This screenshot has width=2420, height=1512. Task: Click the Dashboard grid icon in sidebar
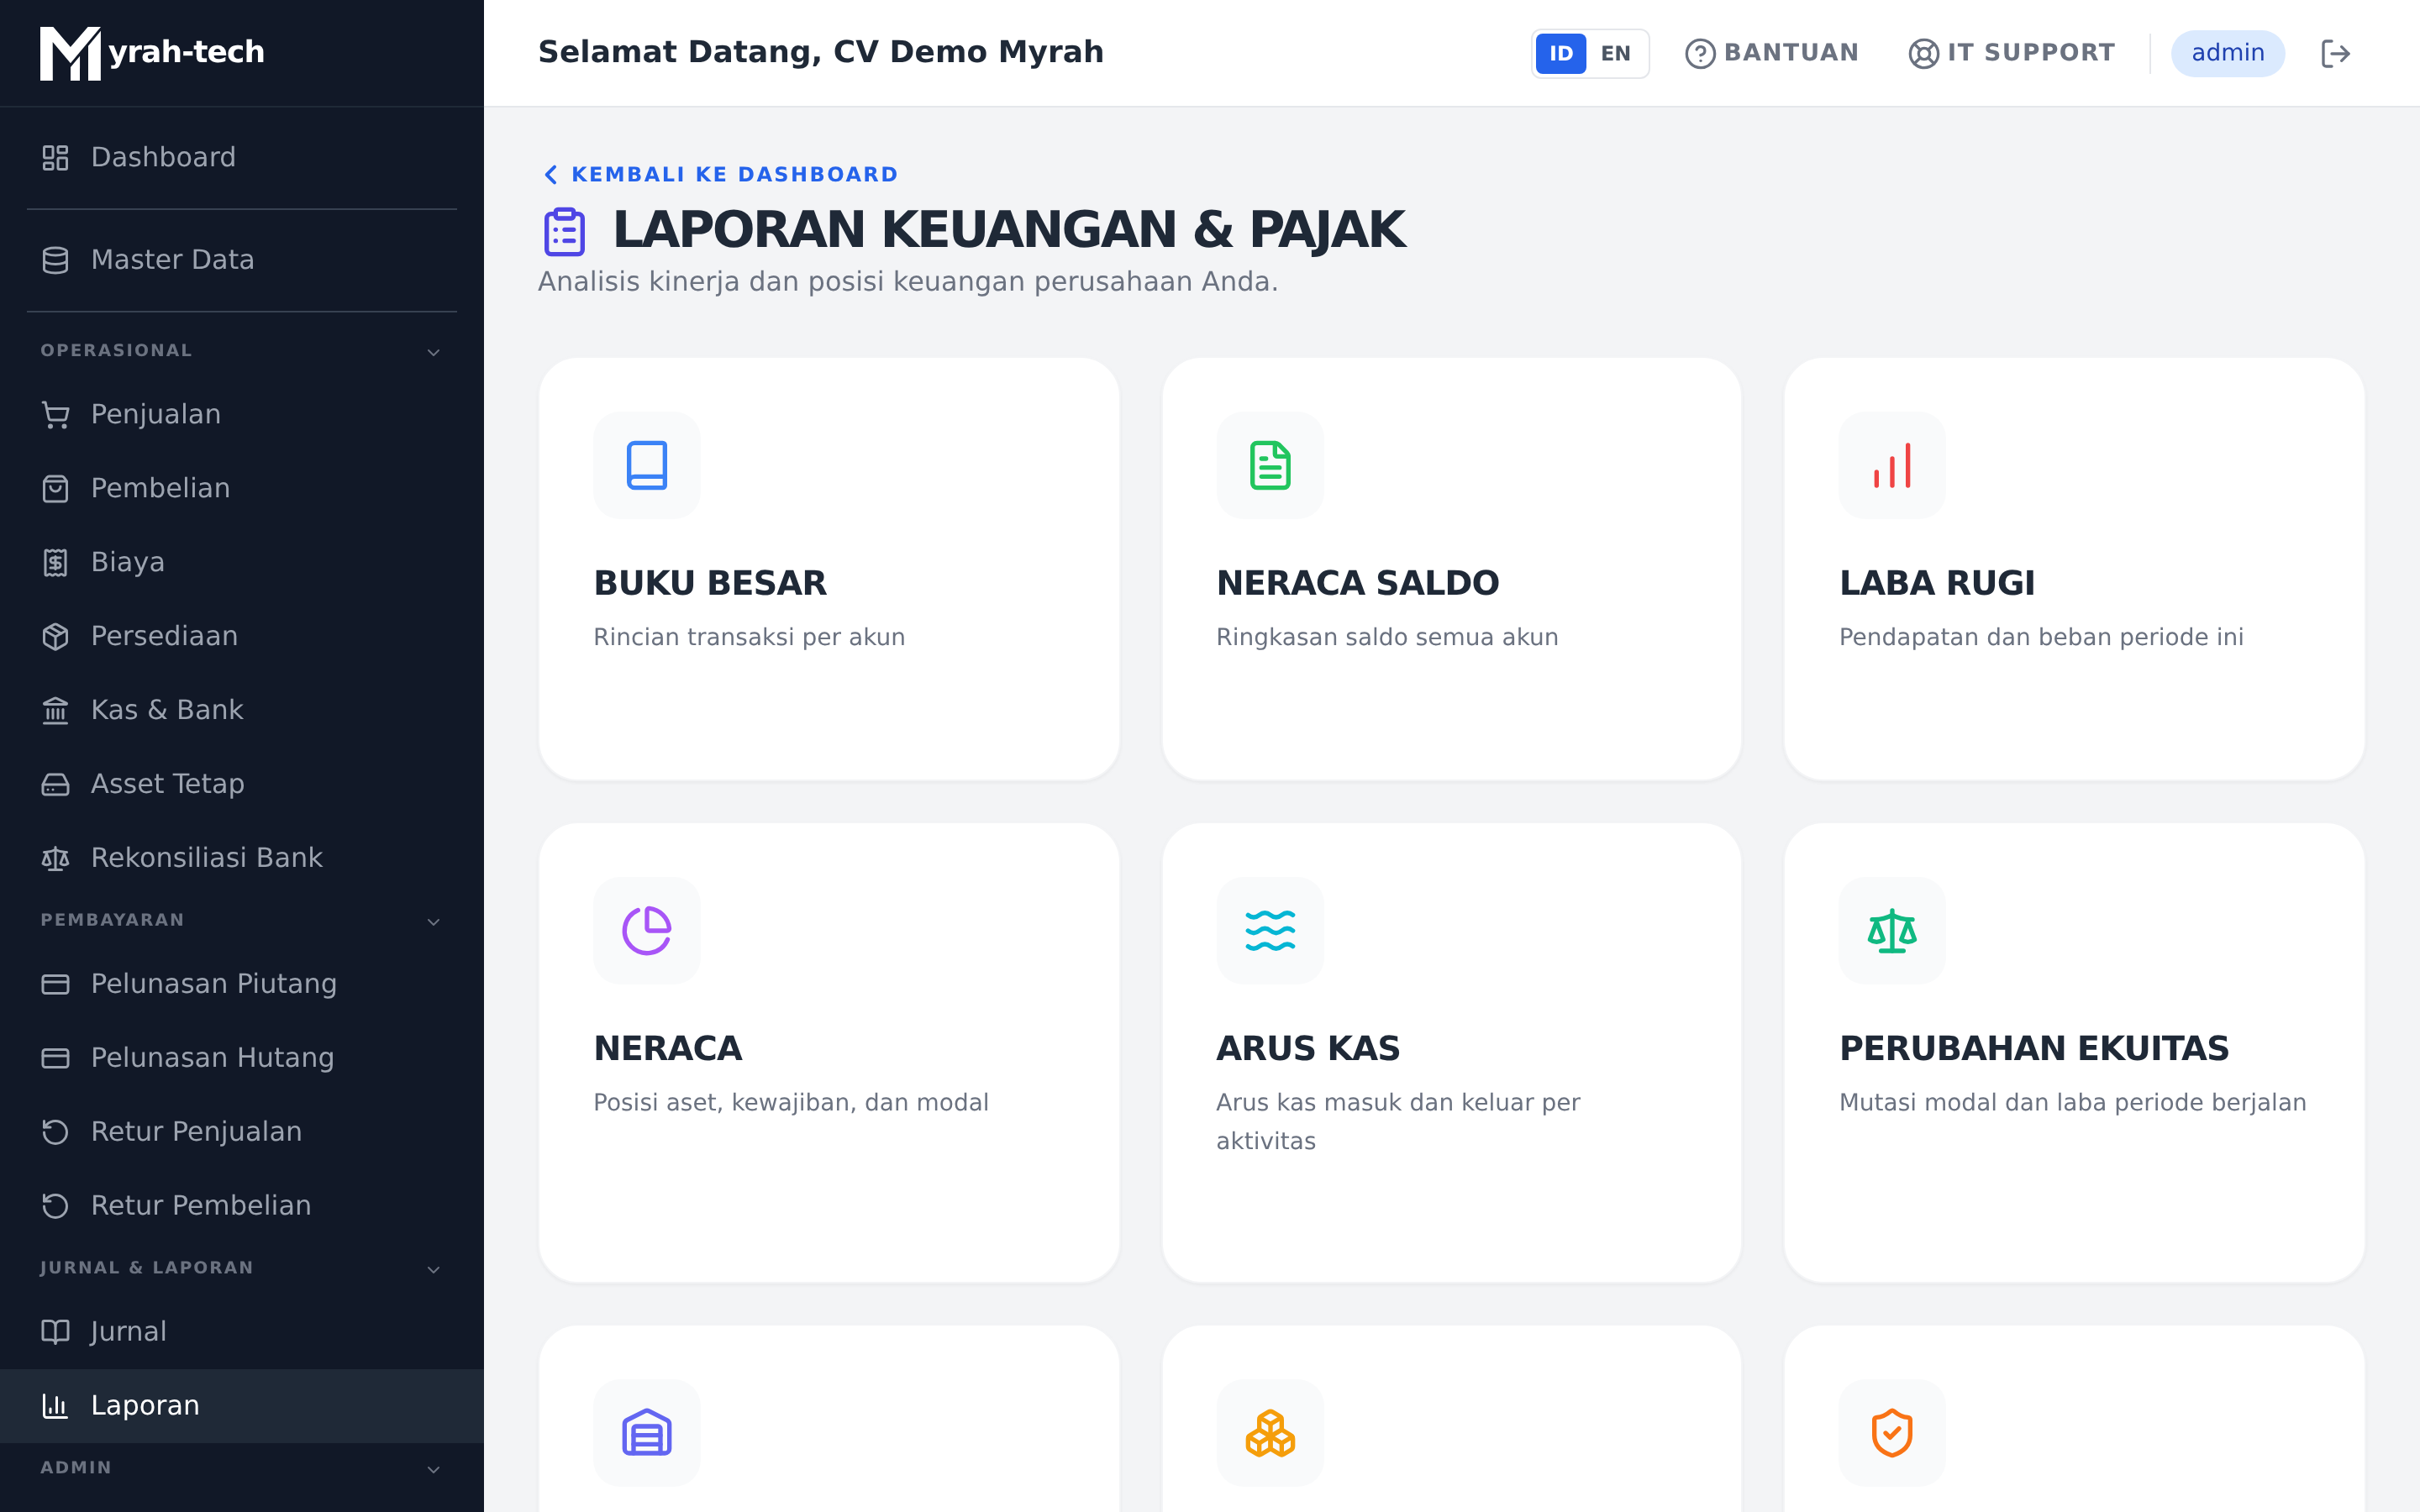point(55,158)
